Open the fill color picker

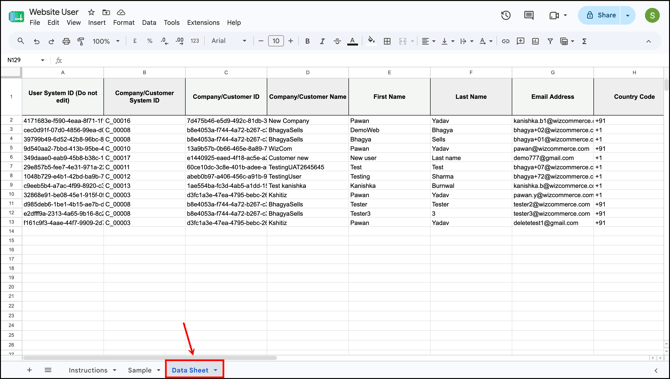pyautogui.click(x=371, y=41)
